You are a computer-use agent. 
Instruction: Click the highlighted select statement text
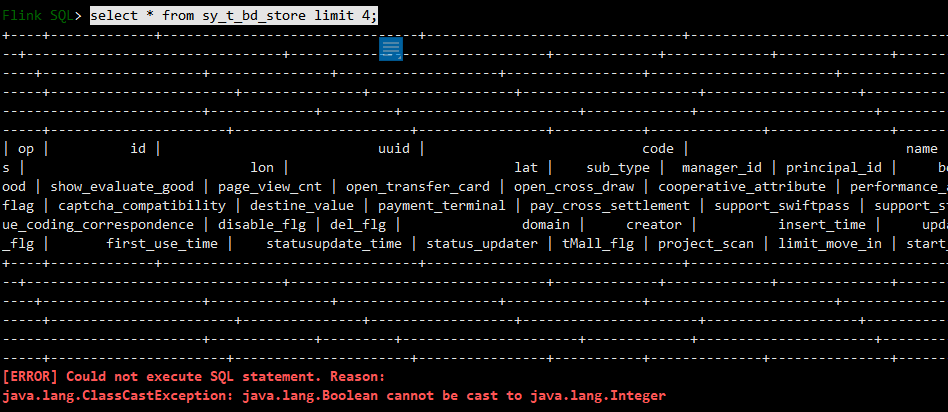(234, 16)
